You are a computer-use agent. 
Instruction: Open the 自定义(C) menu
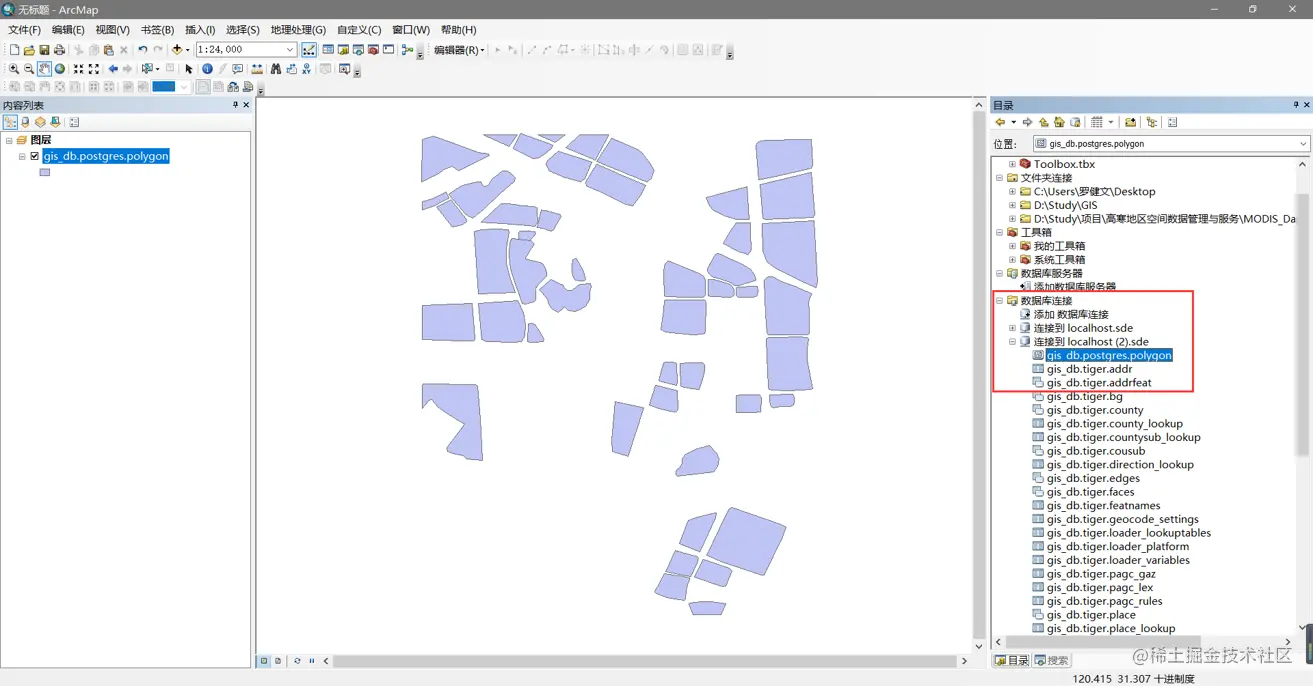click(359, 30)
